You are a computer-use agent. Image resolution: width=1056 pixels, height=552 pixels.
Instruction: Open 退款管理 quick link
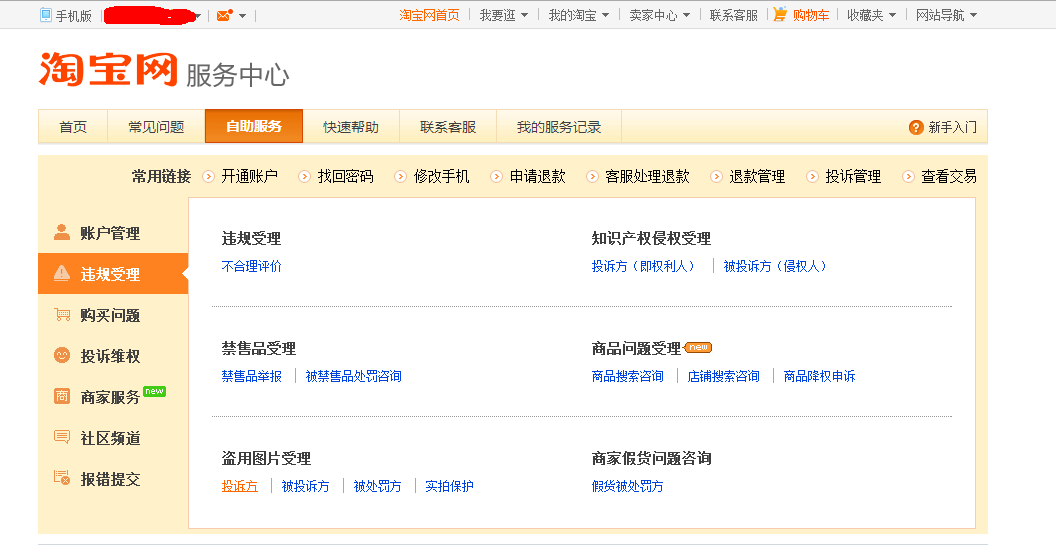[x=757, y=176]
